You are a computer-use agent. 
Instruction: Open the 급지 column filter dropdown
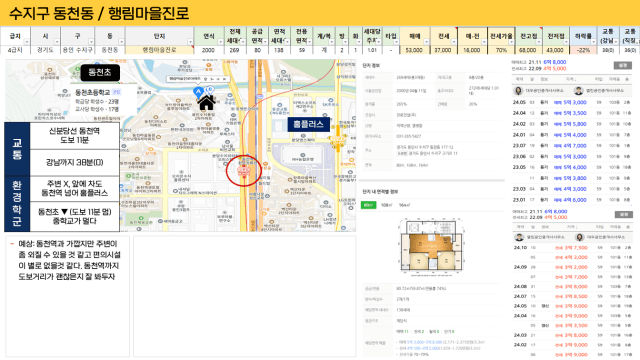(x=27, y=42)
